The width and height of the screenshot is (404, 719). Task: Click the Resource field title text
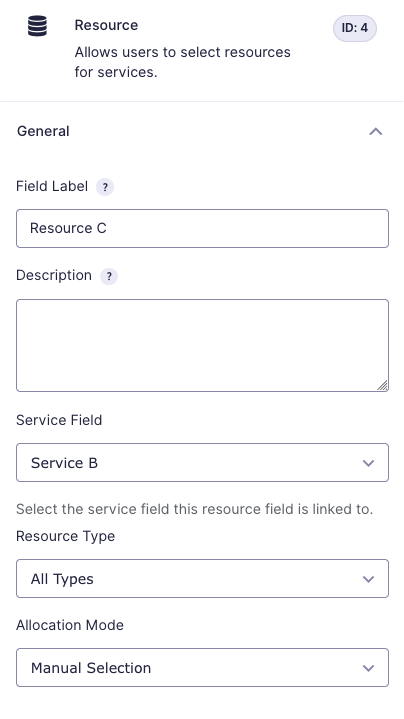pos(106,25)
